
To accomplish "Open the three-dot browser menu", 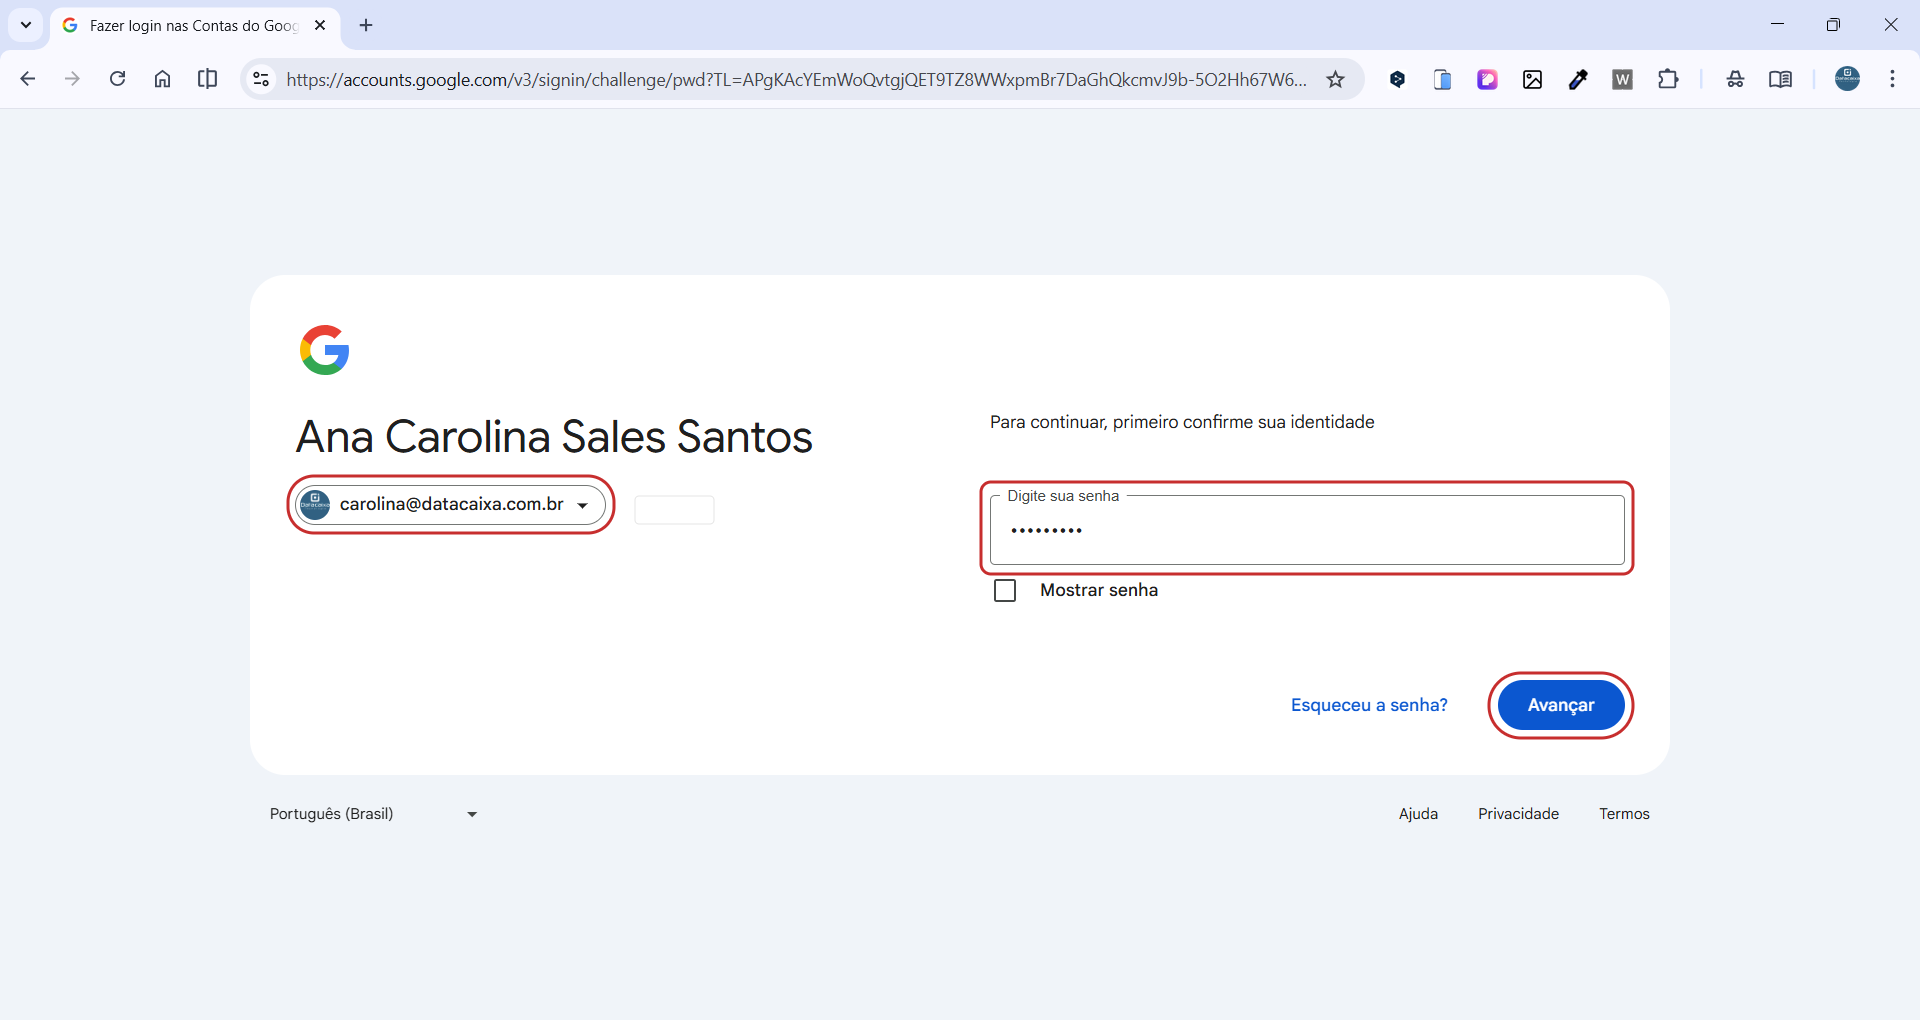I will tap(1892, 79).
